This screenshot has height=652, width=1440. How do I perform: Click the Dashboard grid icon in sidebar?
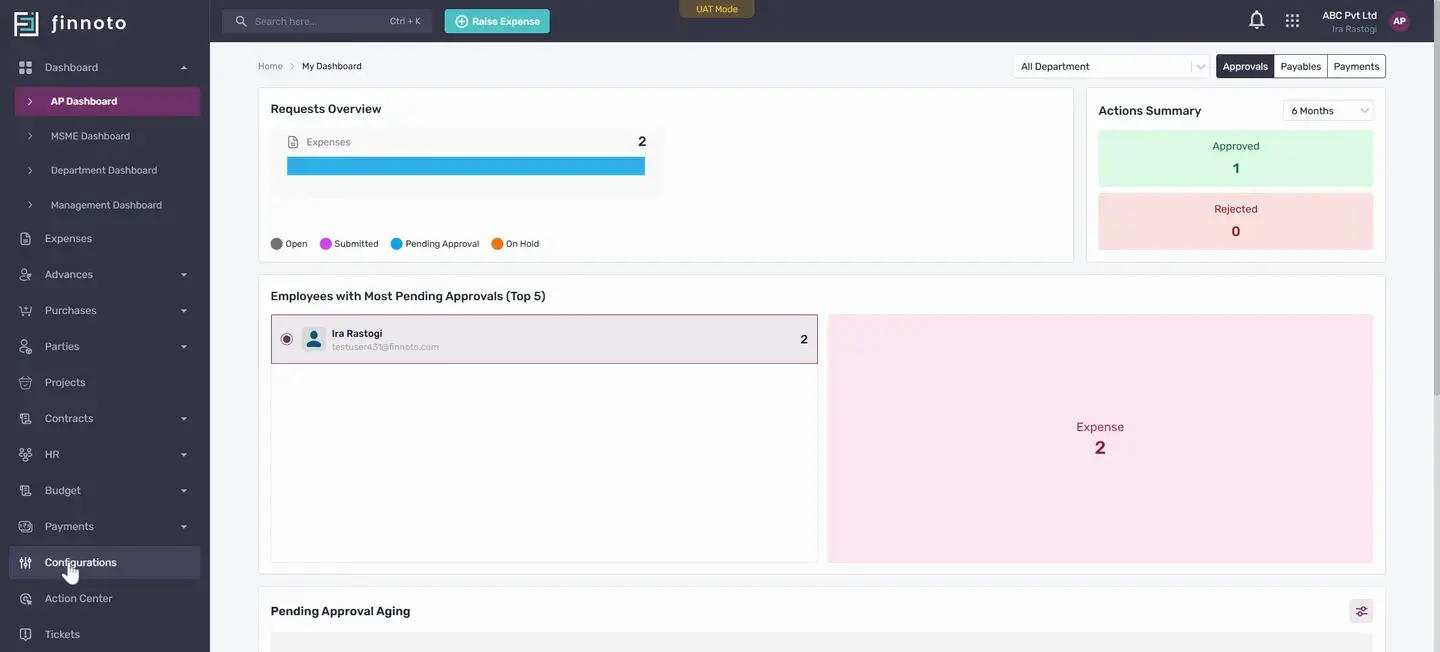coord(26,67)
